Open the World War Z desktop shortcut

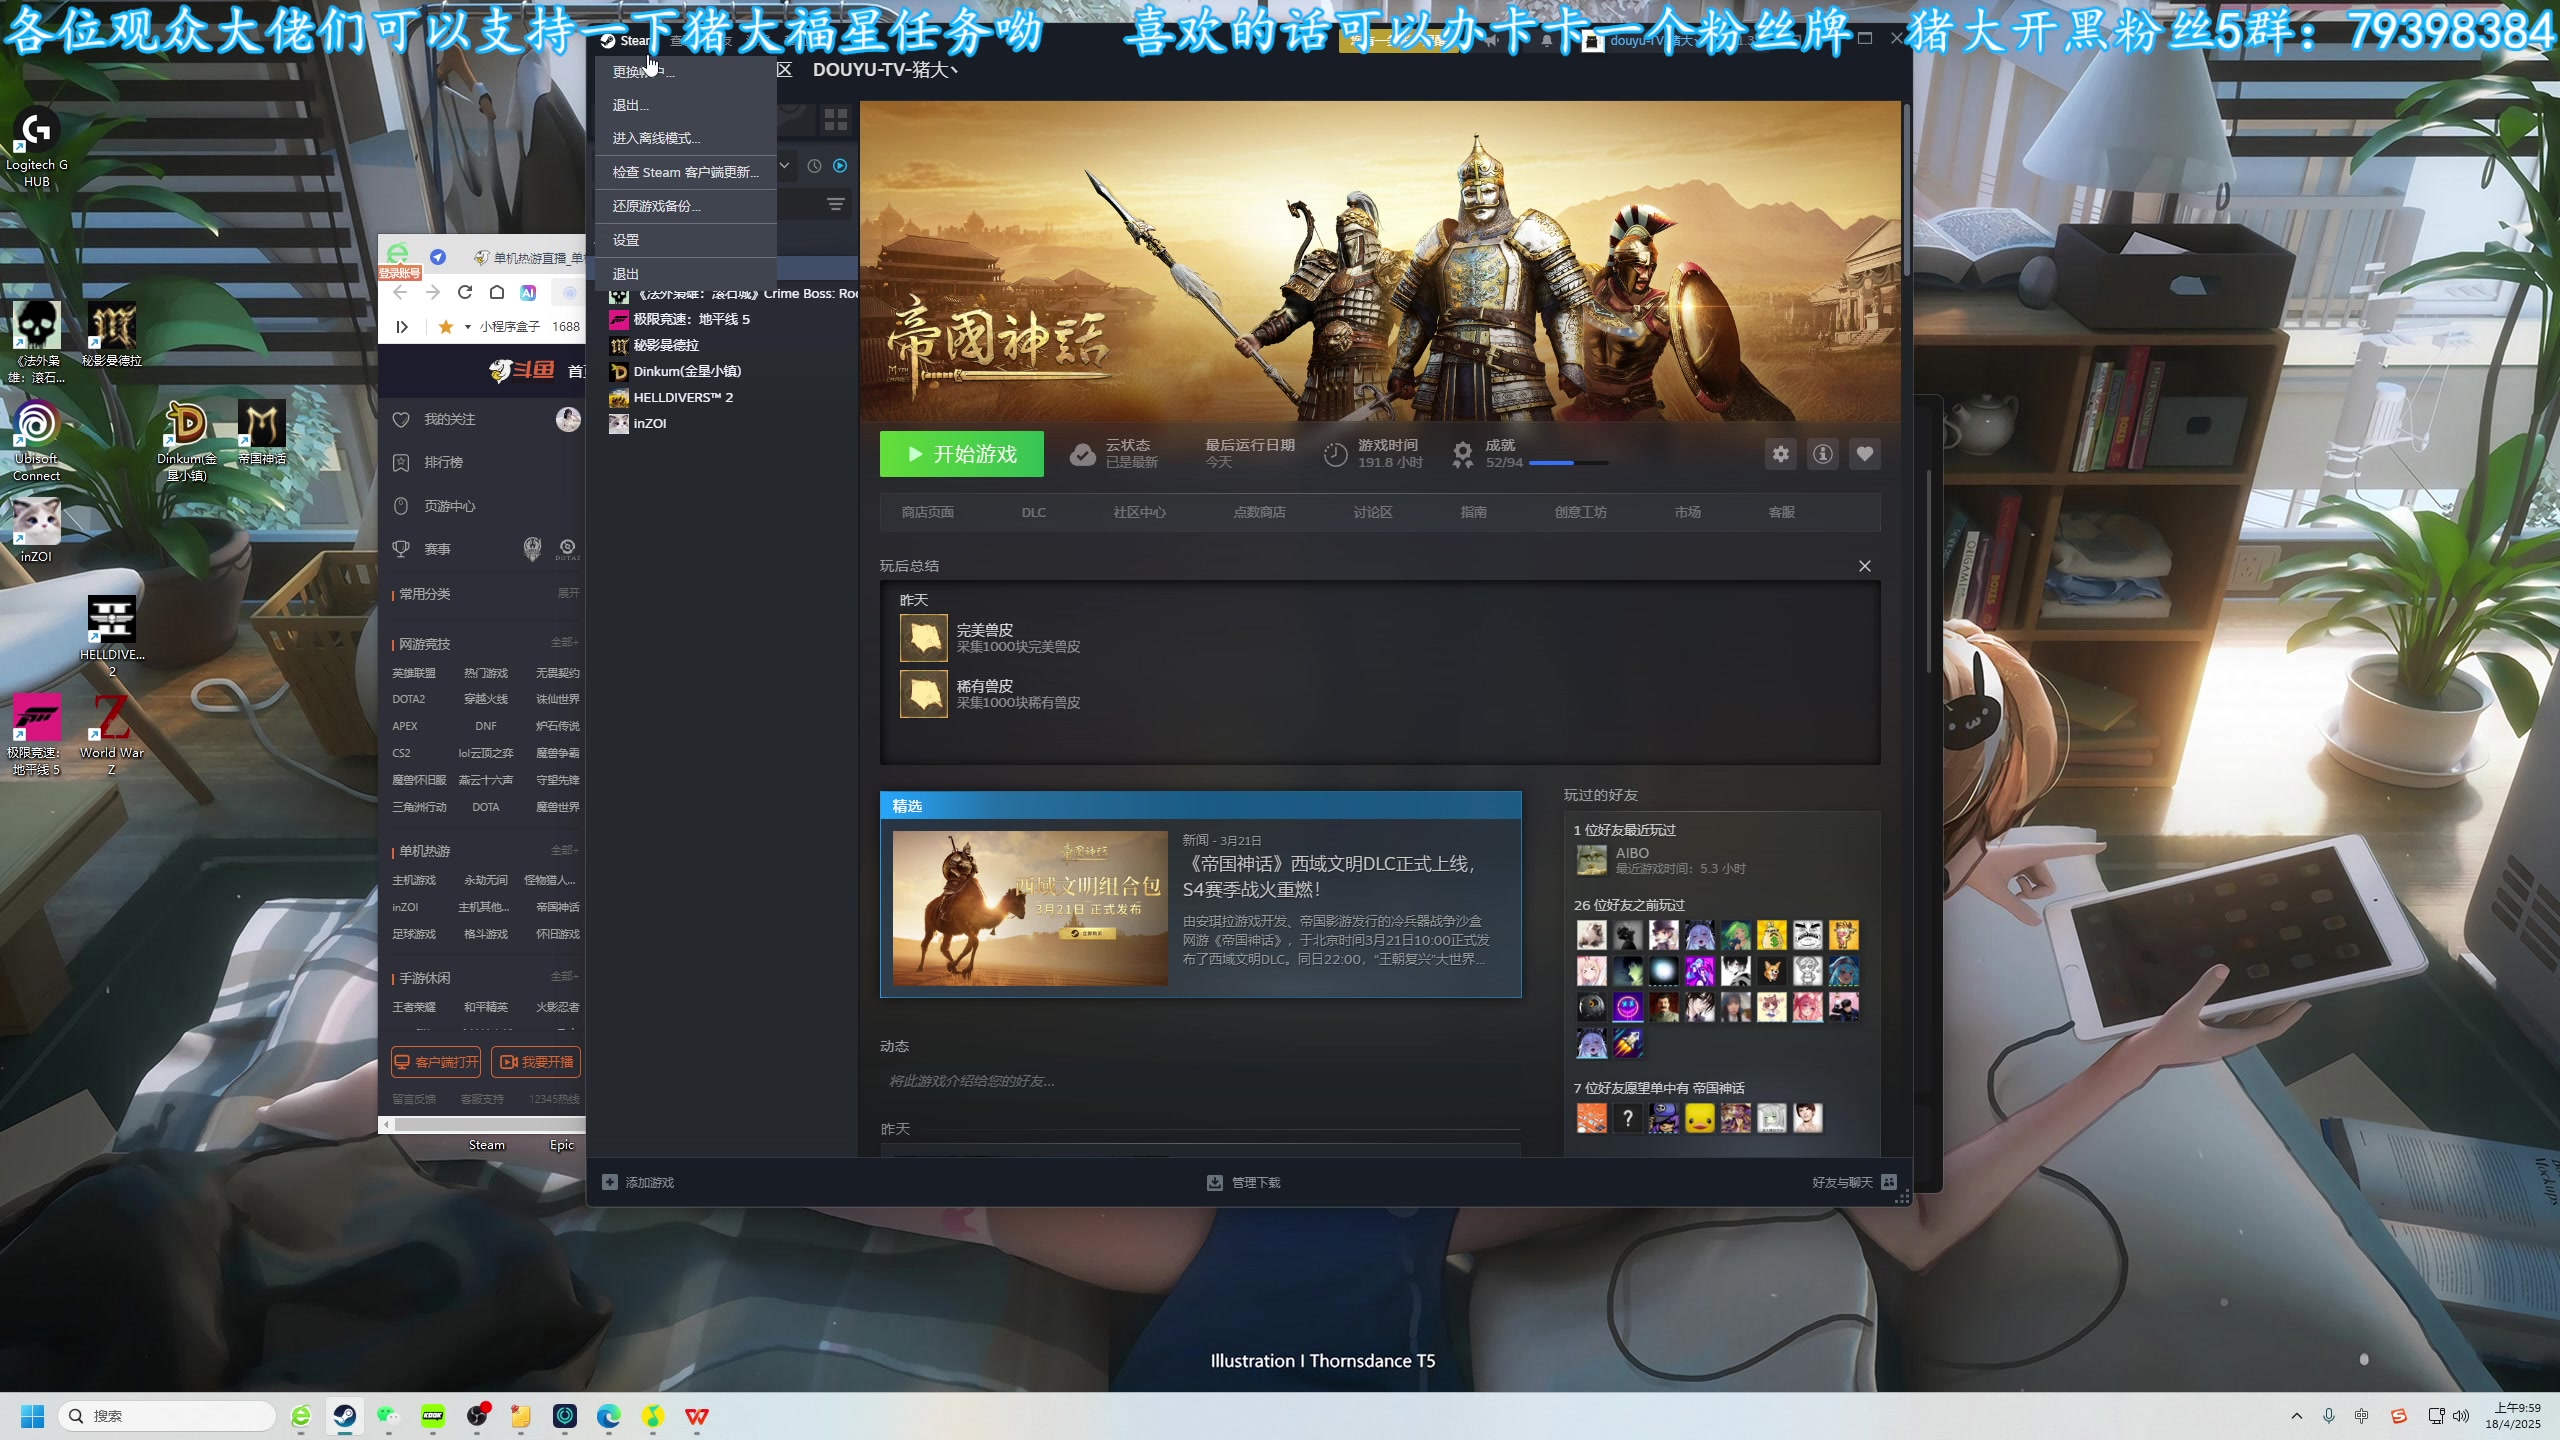coord(111,735)
